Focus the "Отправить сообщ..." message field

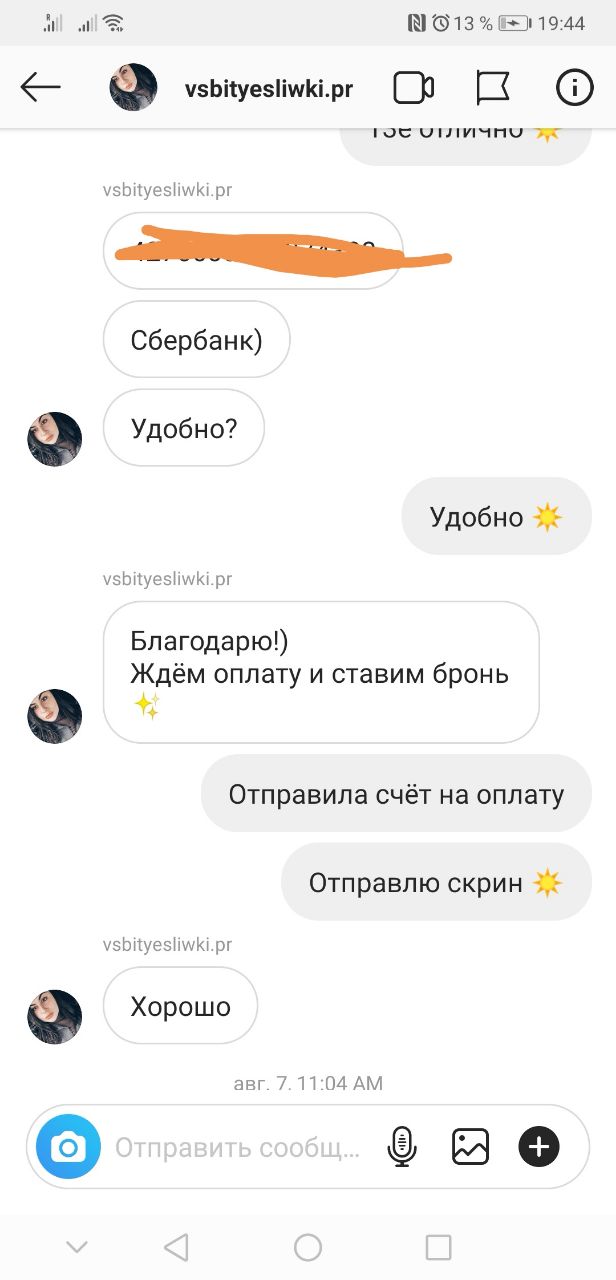click(x=237, y=1147)
